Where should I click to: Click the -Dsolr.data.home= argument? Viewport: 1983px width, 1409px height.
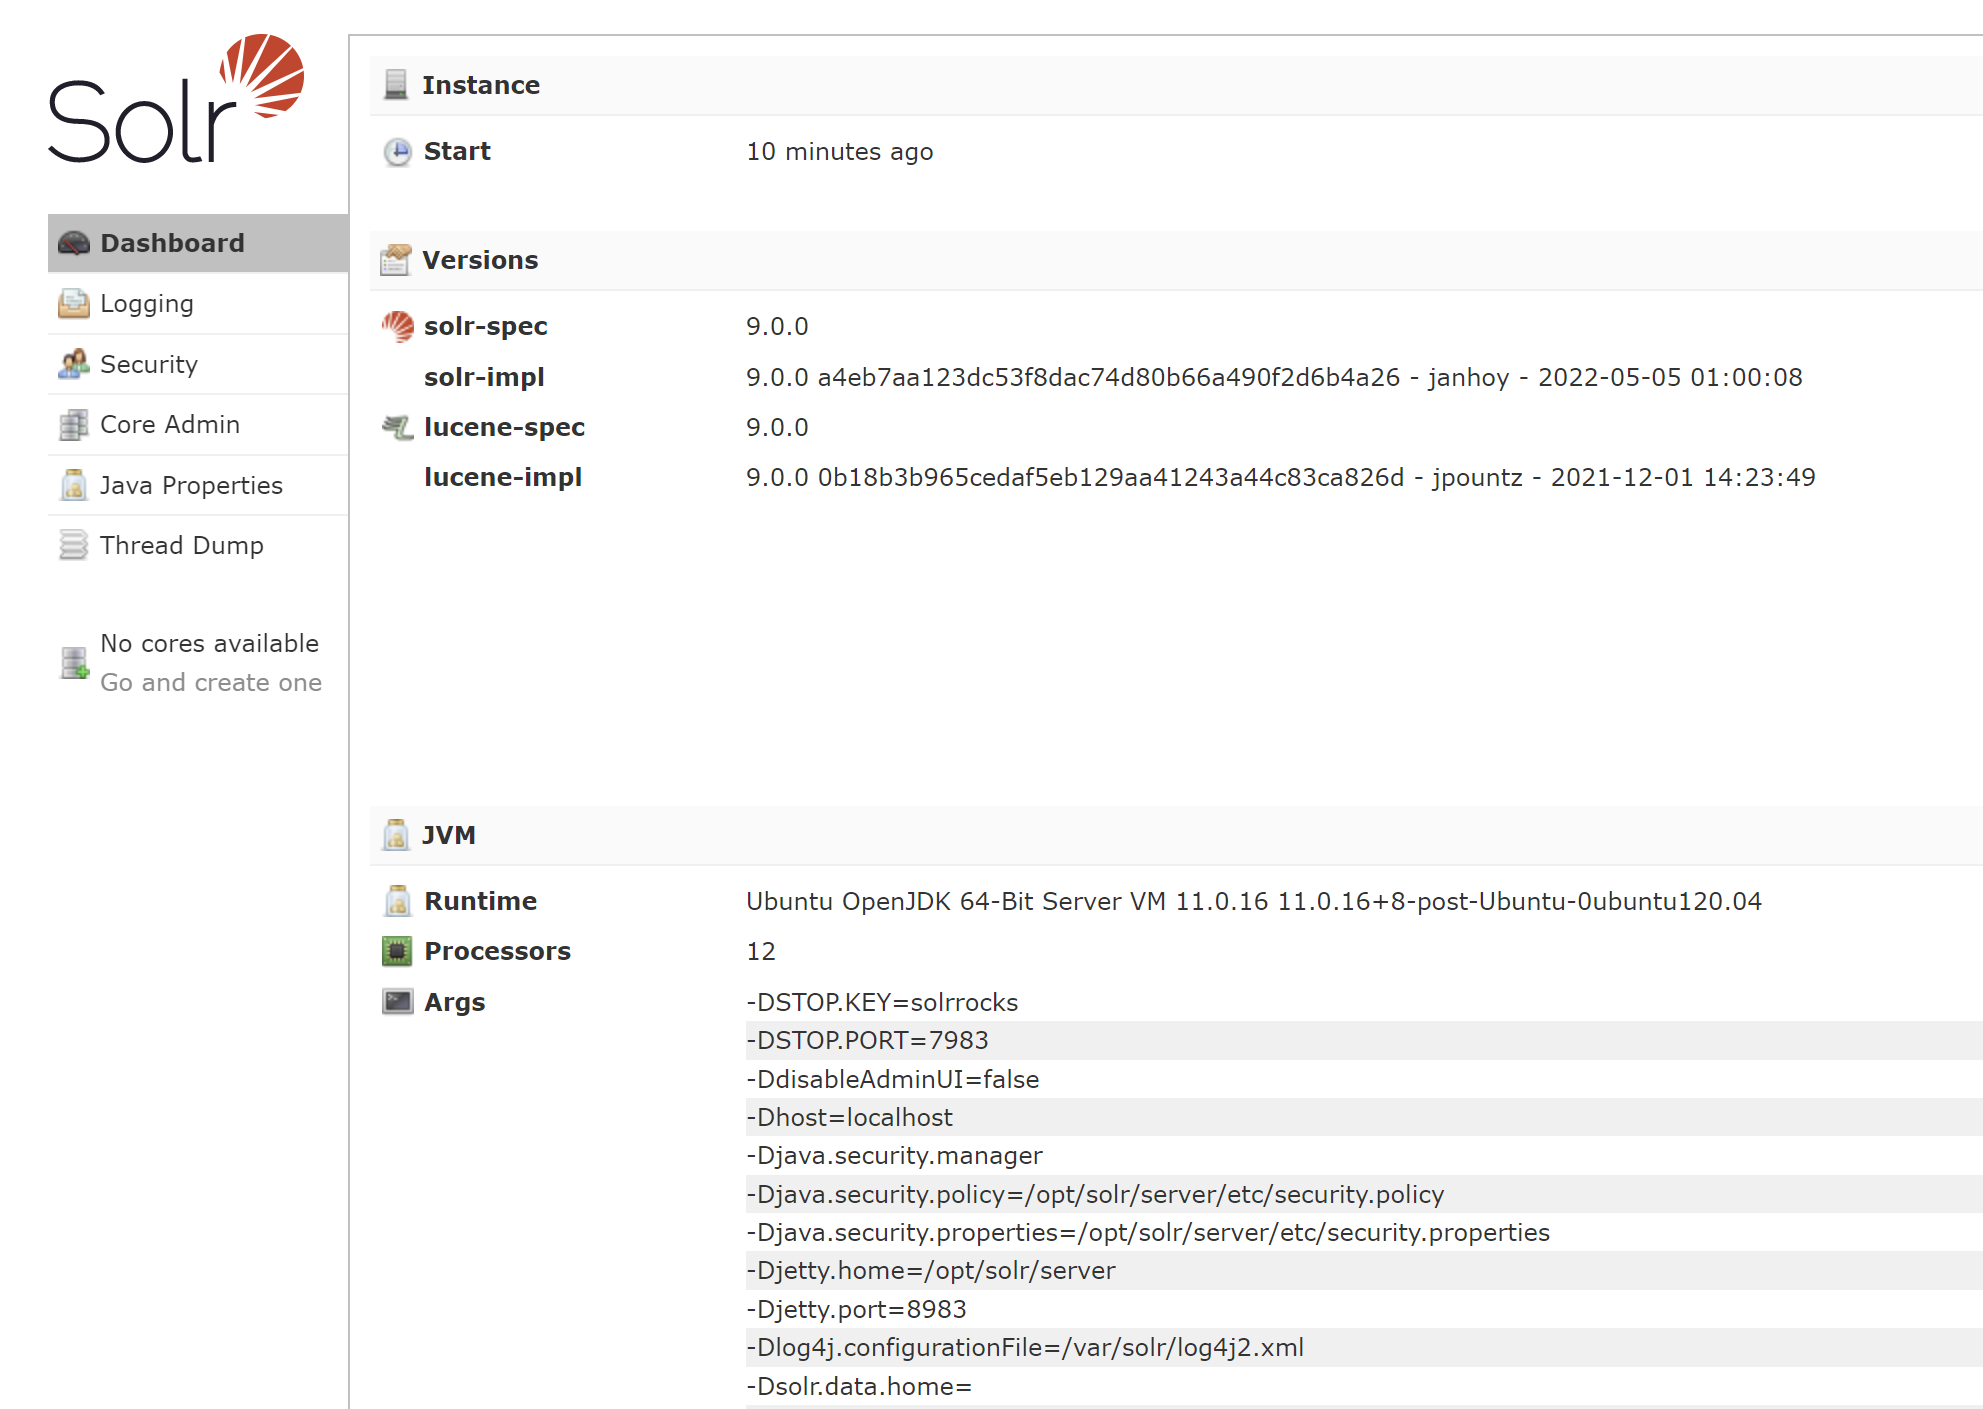point(859,1386)
